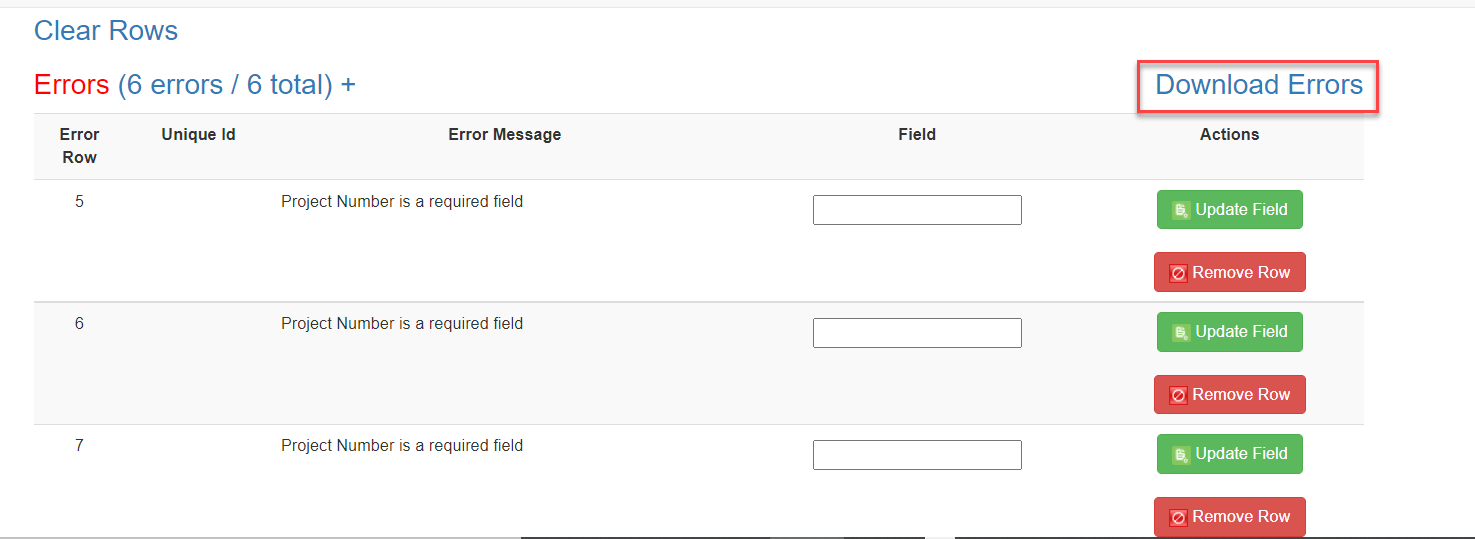Click the prohibit icon on row 6's Remove Row
Image resolution: width=1475 pixels, height=539 pixels.
click(x=1178, y=395)
